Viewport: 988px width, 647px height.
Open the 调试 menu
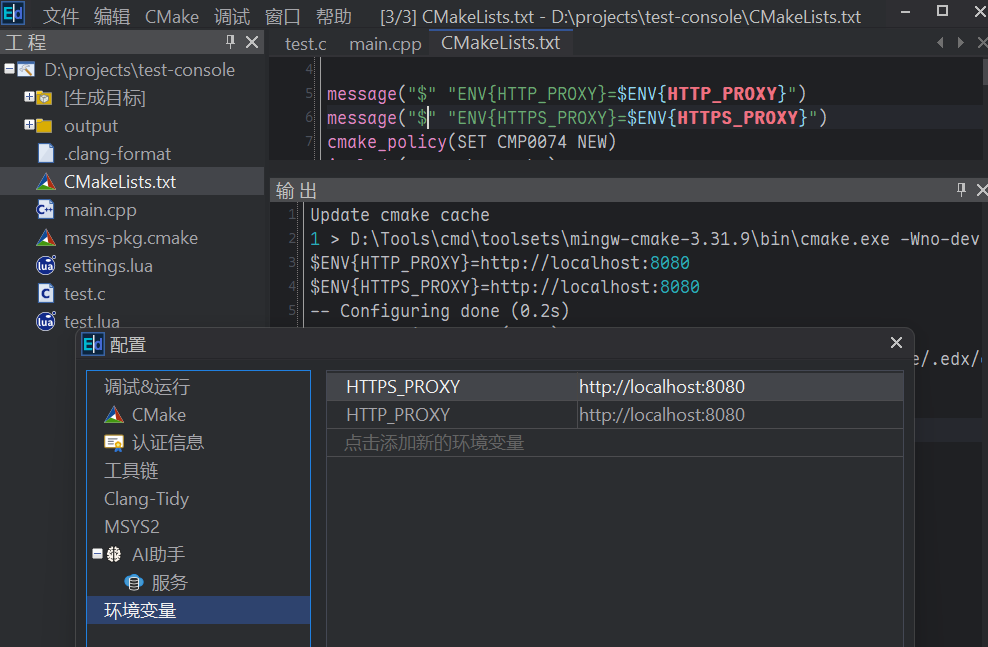pos(232,17)
